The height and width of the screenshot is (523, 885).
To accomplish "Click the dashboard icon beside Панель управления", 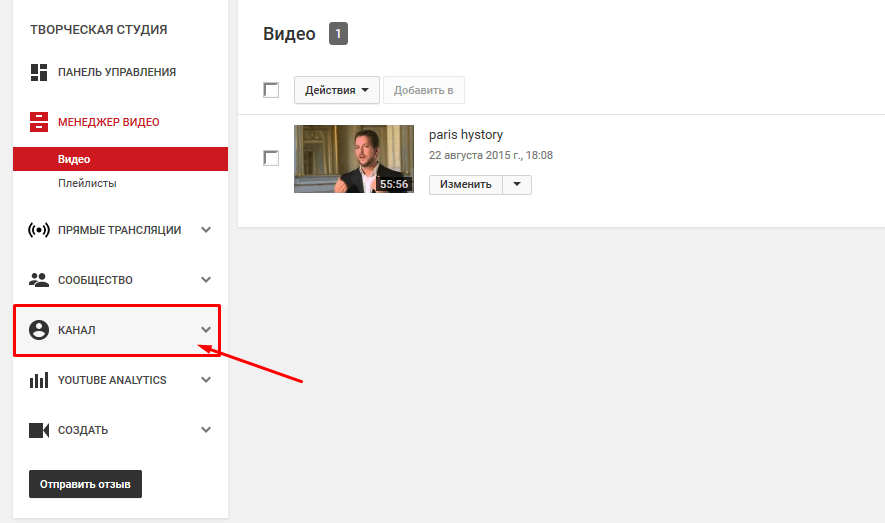I will [x=39, y=72].
